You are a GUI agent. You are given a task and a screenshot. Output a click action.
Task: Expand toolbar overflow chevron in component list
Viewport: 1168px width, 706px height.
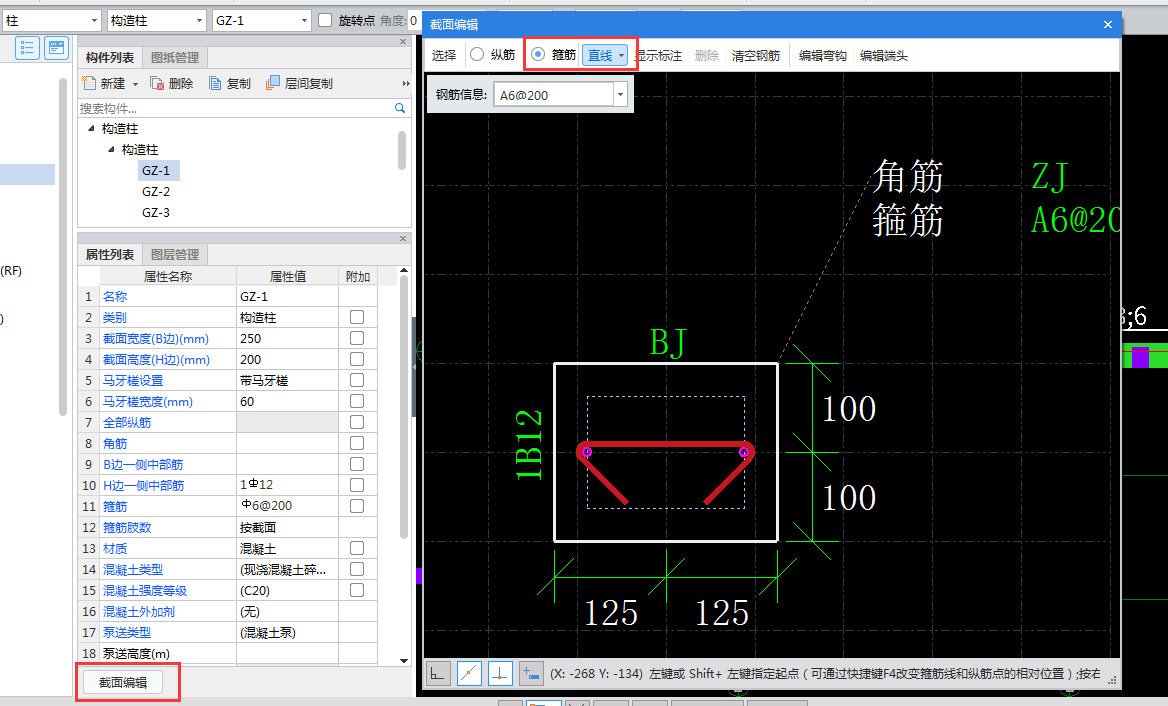(x=406, y=83)
